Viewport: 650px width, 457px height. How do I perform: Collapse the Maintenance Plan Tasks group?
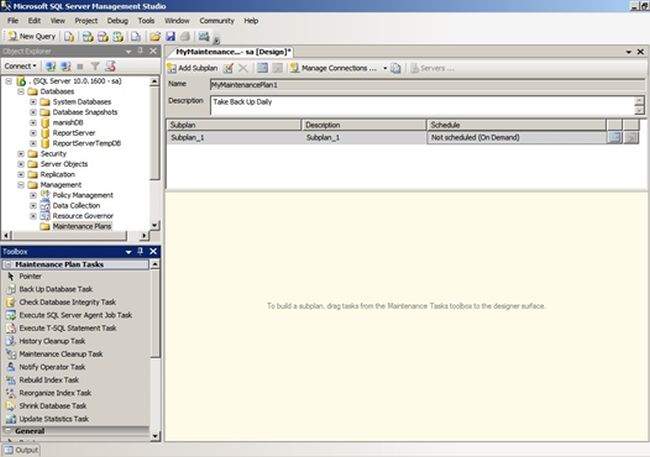(x=8, y=264)
